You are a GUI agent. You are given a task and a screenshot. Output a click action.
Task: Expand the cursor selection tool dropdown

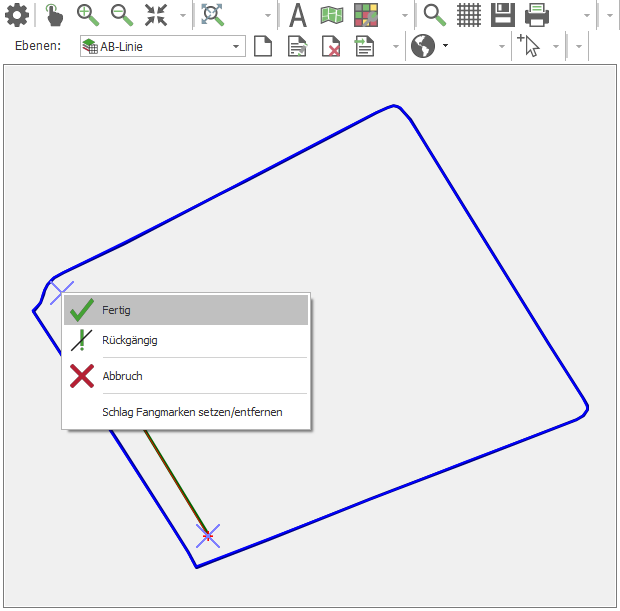coord(556,47)
